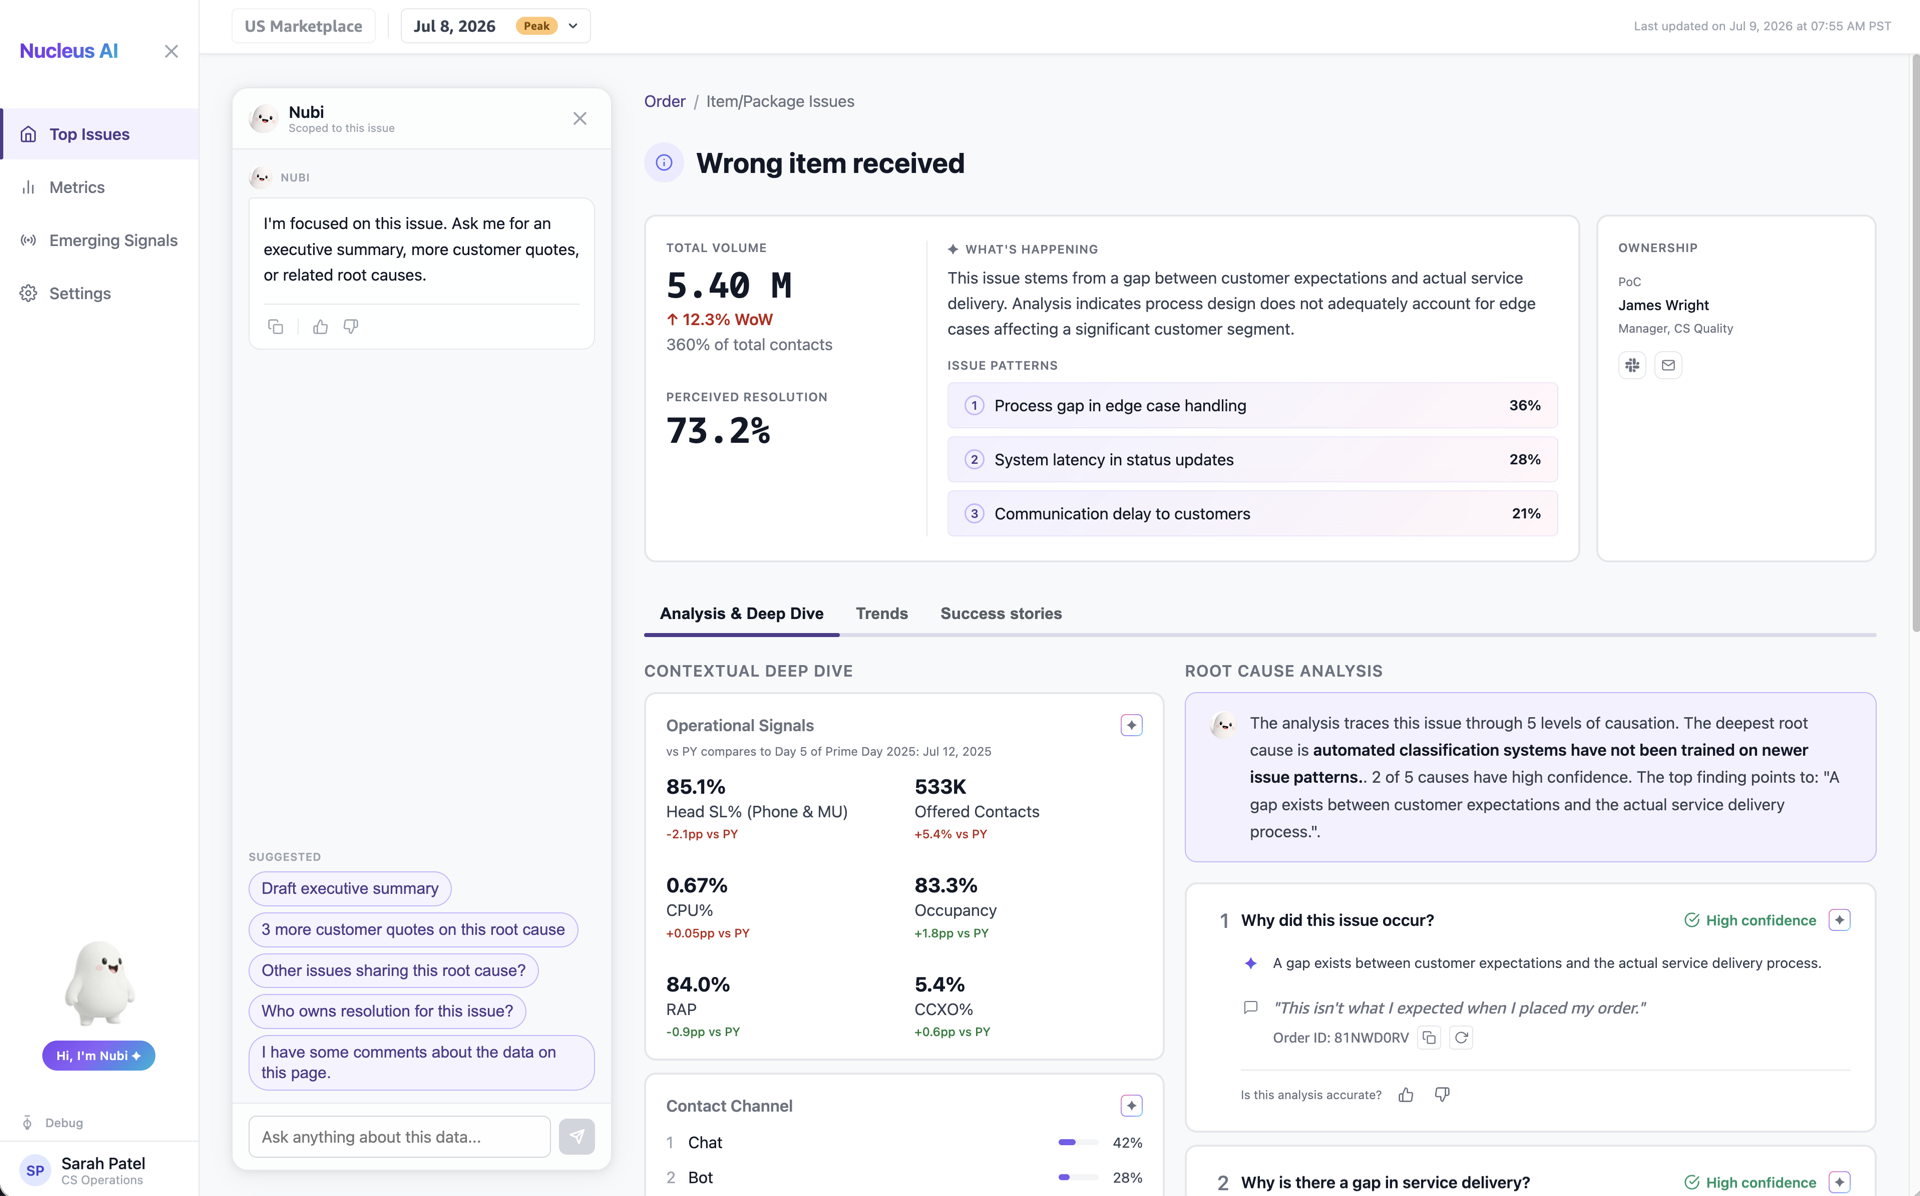Close the Nubi chat panel
This screenshot has width=1920, height=1196.
coord(580,118)
